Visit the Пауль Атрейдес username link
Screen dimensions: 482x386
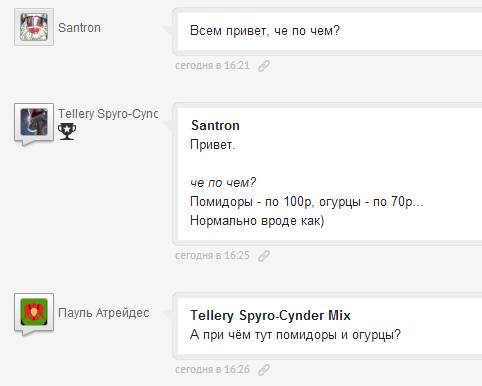[104, 313]
